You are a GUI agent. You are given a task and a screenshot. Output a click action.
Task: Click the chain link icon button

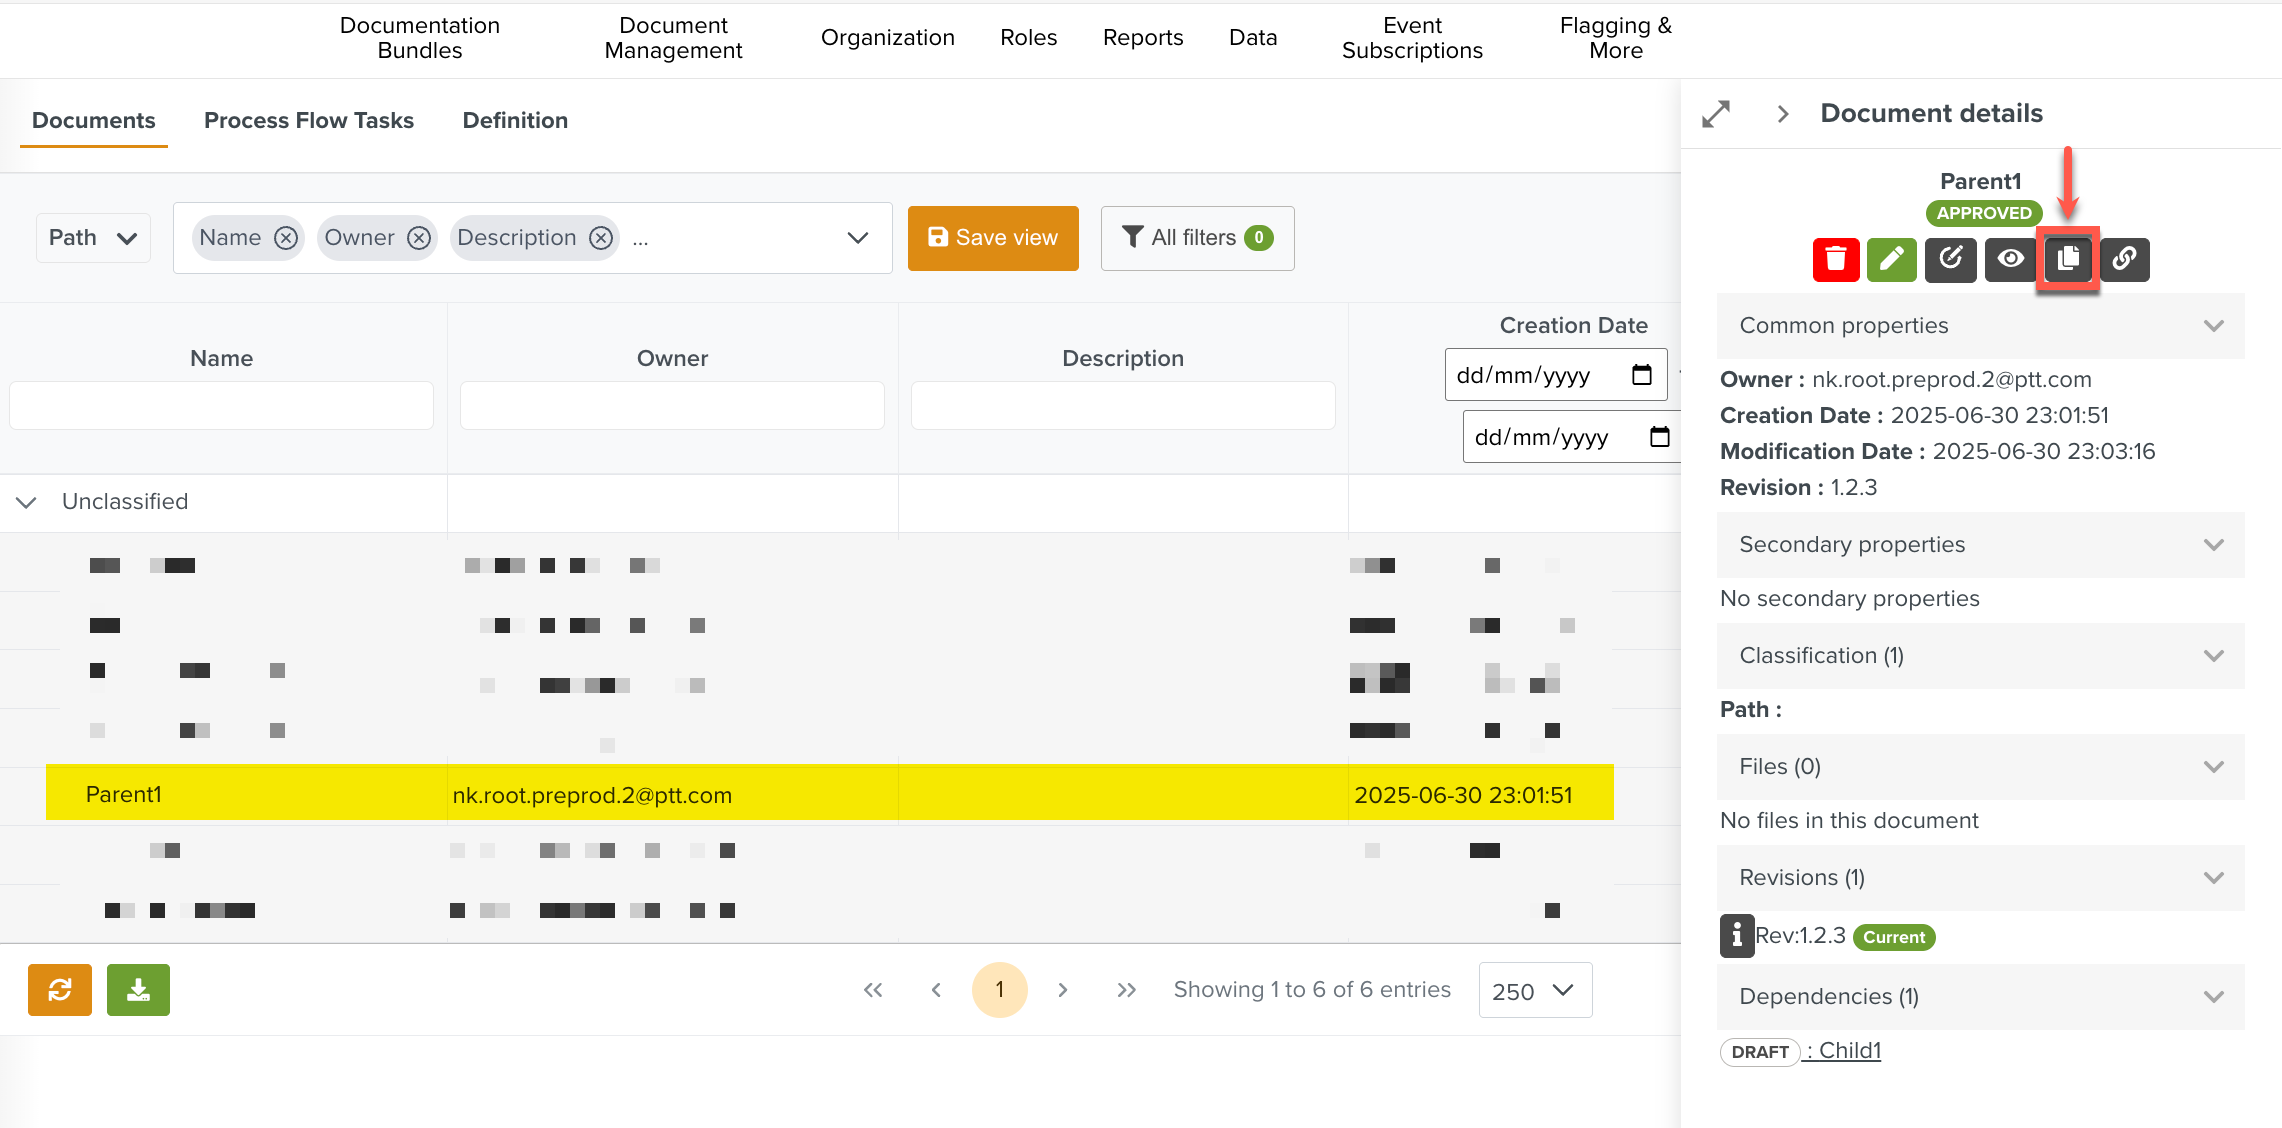point(2125,260)
